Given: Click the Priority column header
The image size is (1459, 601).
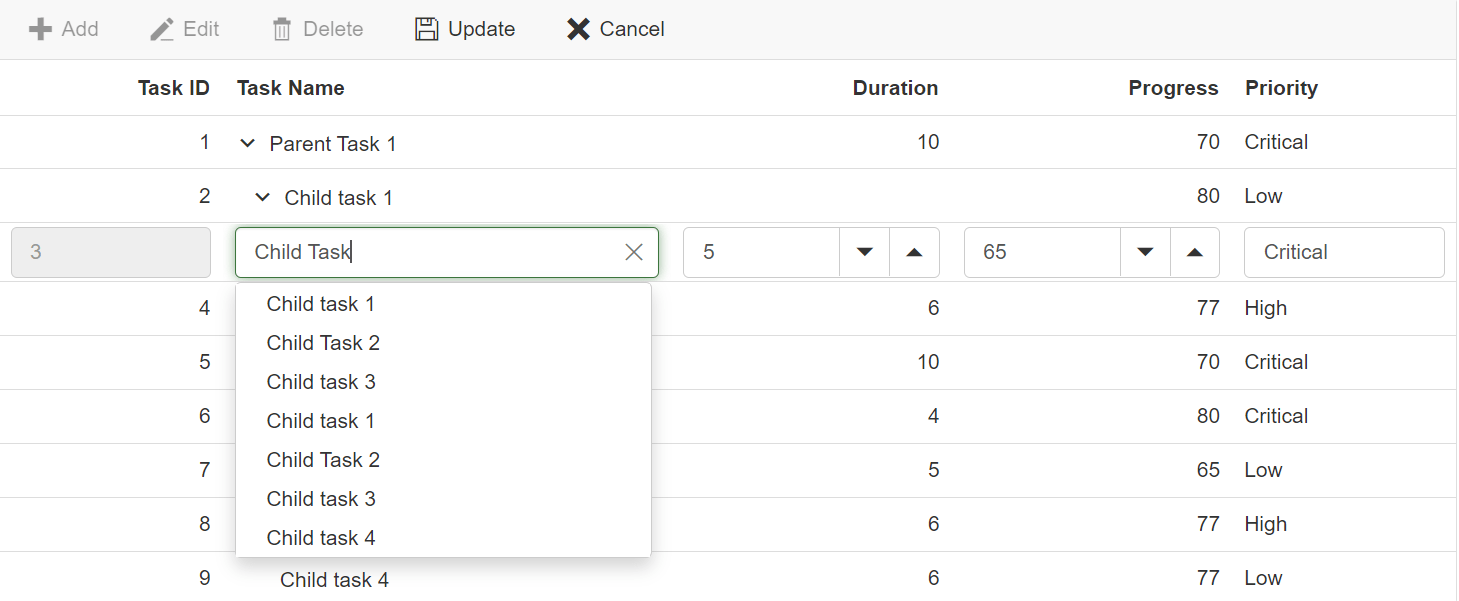Looking at the screenshot, I should pos(1281,88).
